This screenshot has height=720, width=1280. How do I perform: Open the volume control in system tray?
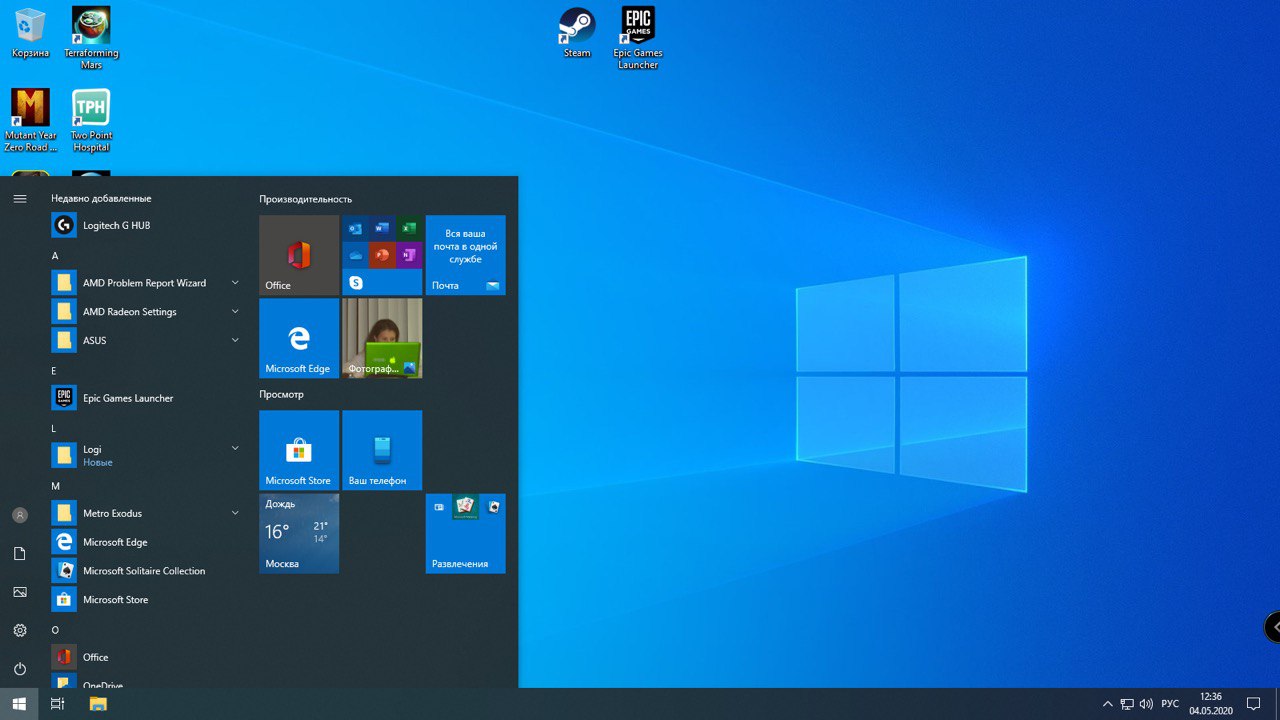[x=1146, y=704]
